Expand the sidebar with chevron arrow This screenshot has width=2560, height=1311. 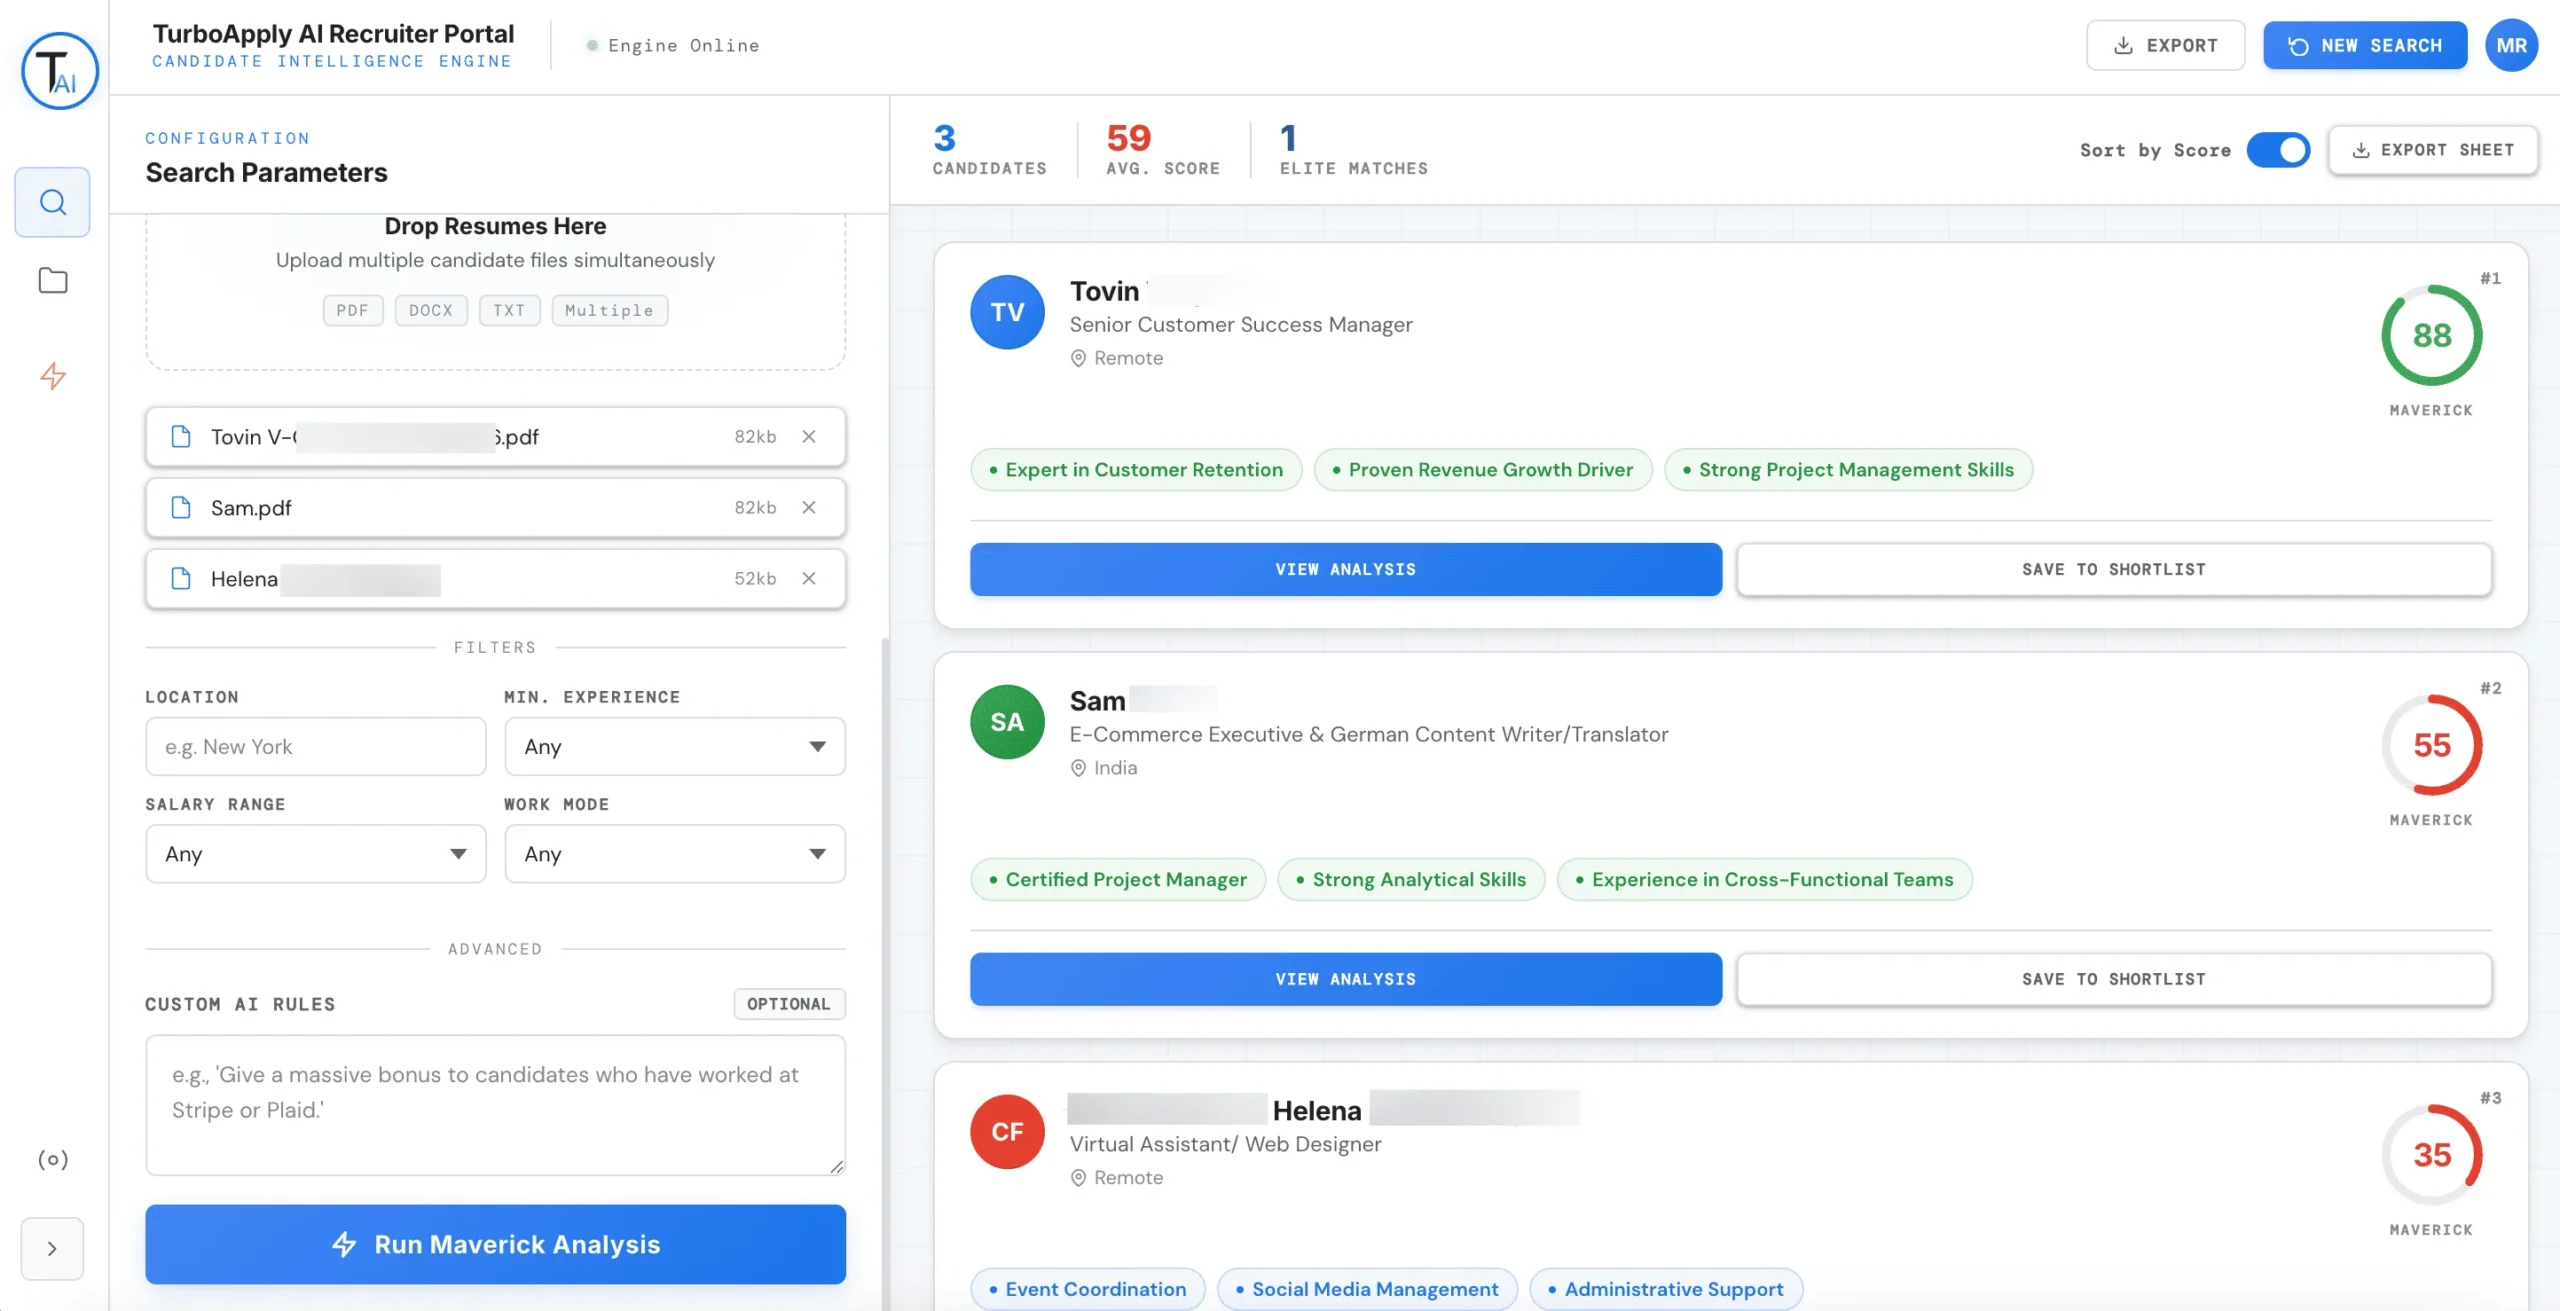click(x=52, y=1248)
